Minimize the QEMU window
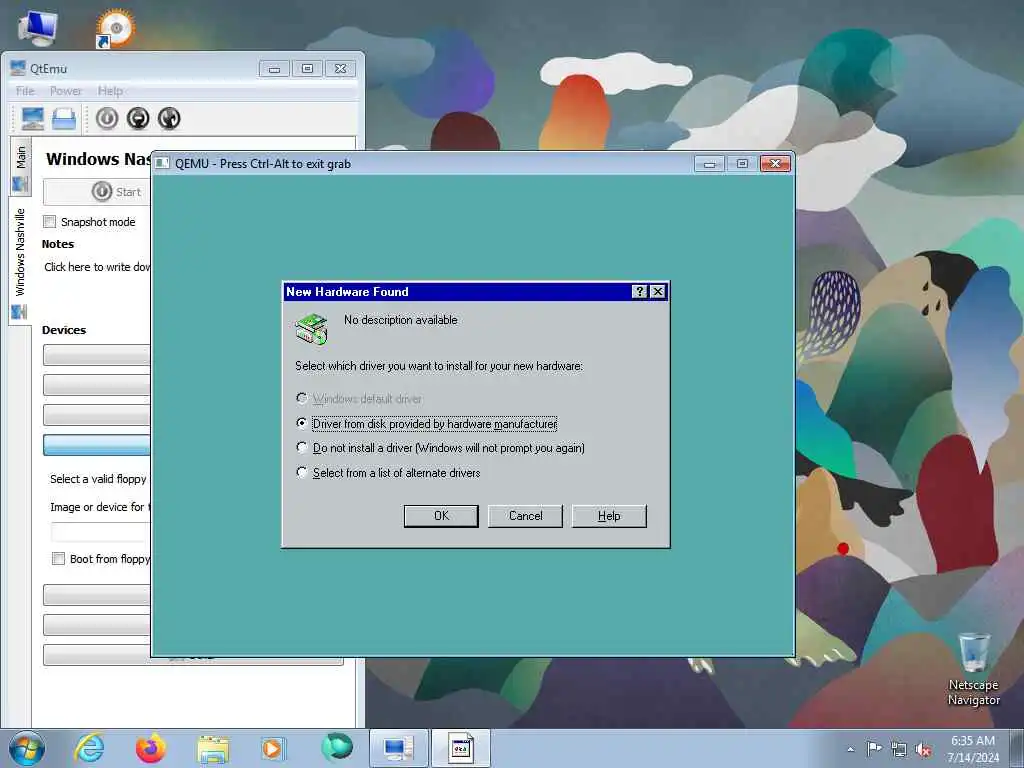 pyautogui.click(x=710, y=163)
